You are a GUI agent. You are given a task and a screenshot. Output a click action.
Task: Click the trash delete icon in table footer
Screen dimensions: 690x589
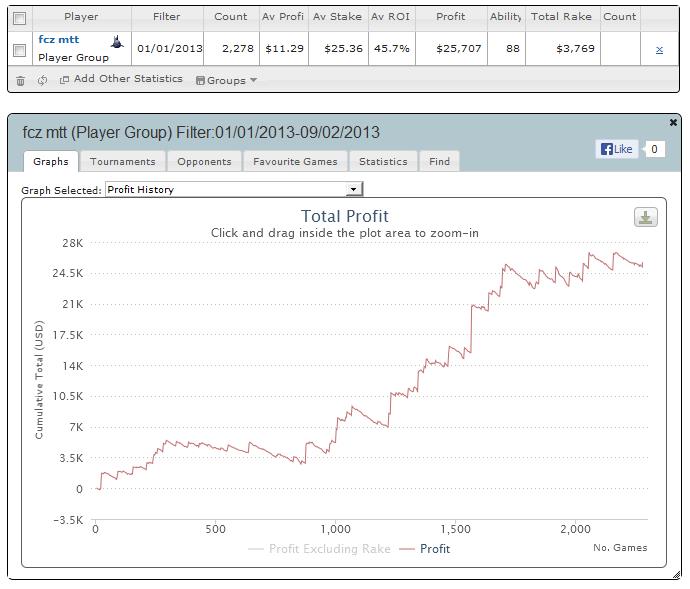click(20, 81)
